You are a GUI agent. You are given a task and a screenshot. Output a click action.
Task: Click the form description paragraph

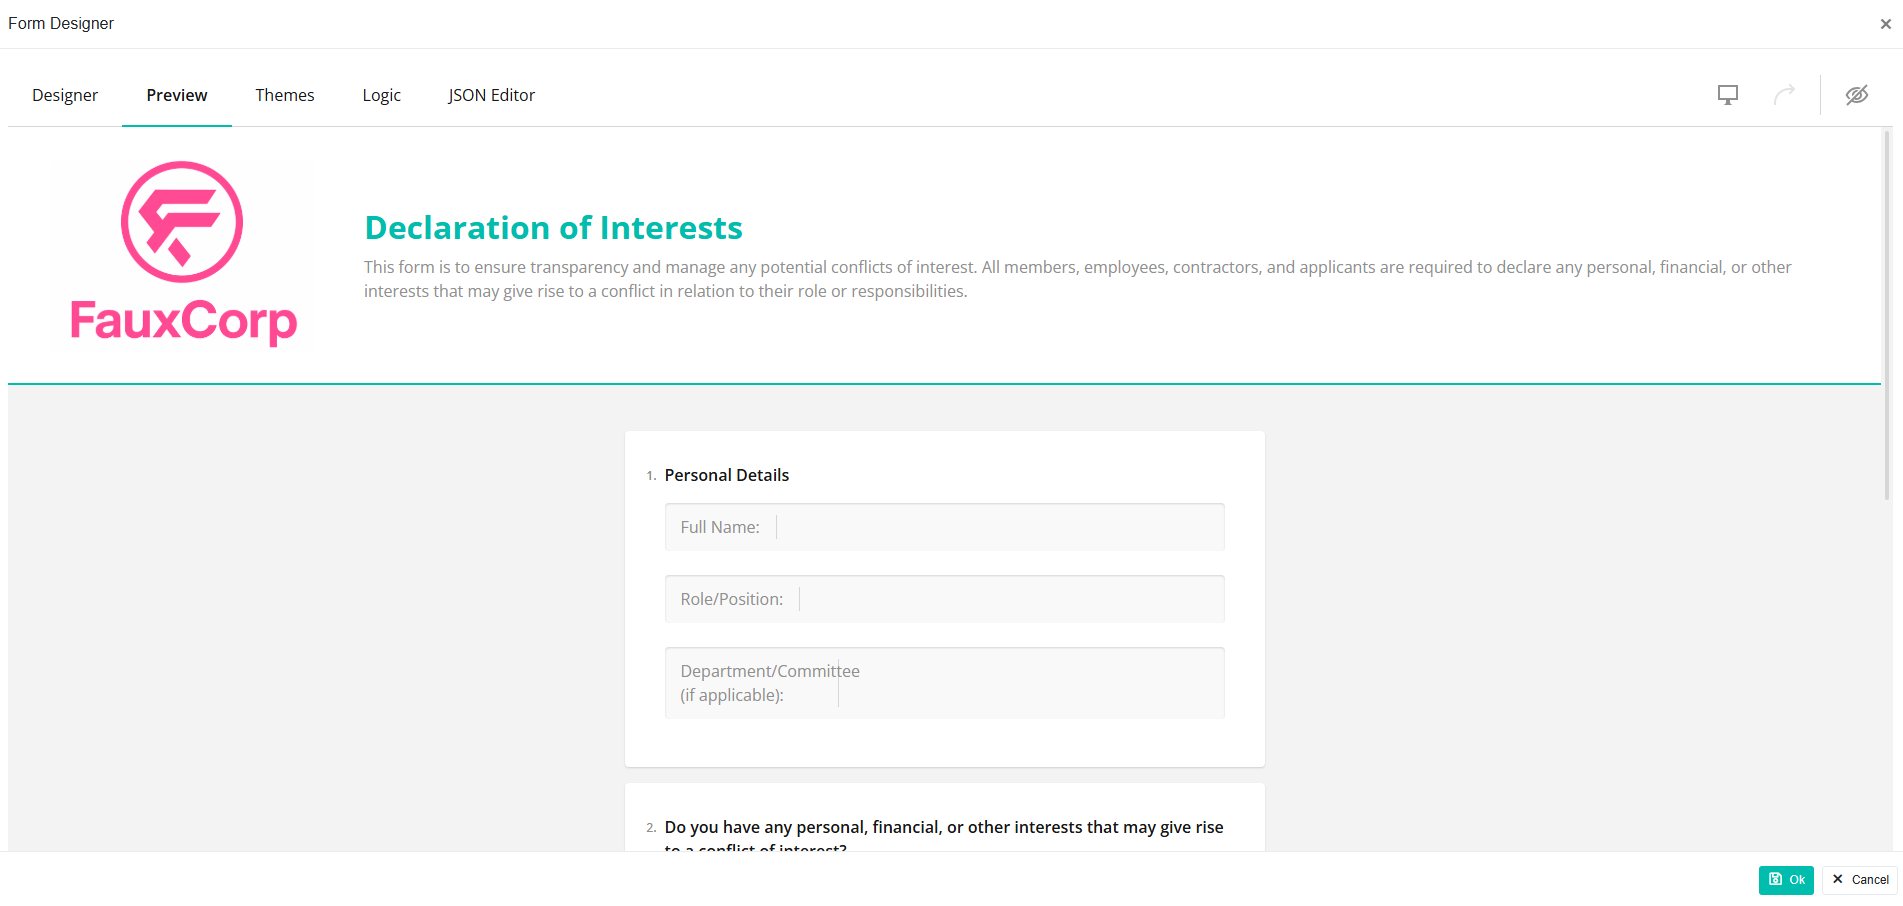pyautogui.click(x=1076, y=279)
